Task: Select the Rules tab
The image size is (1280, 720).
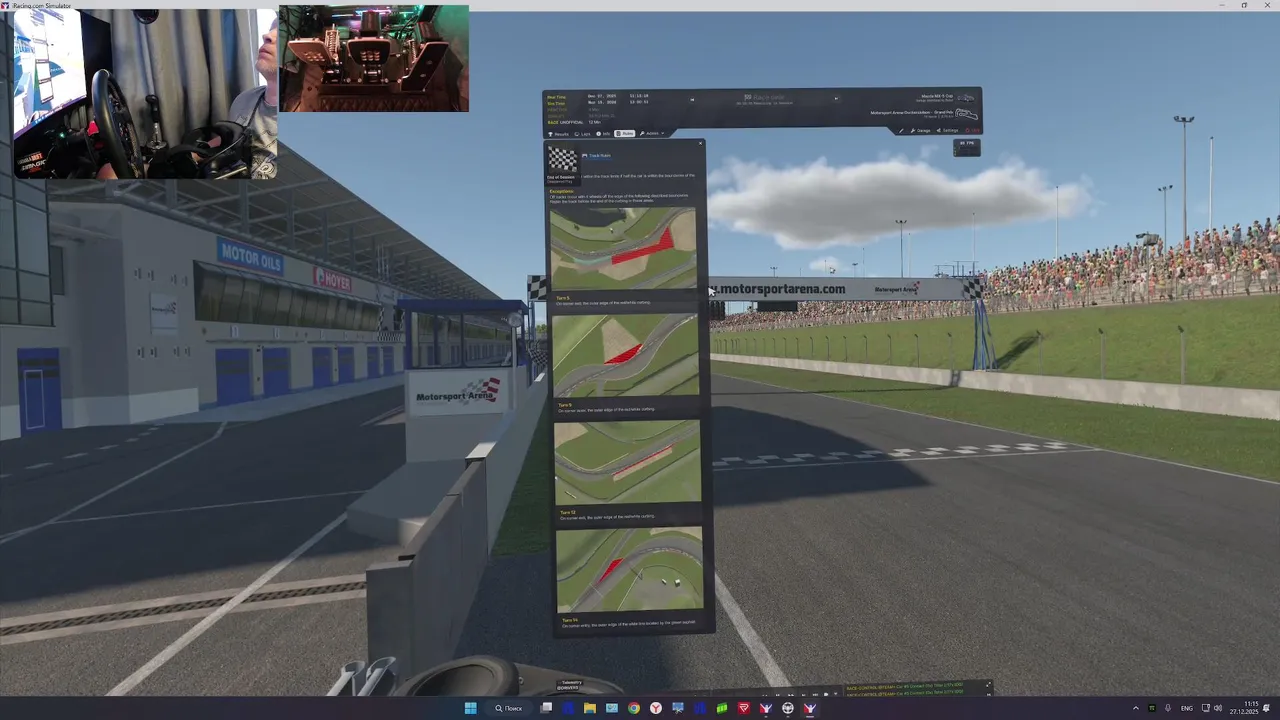Action: [625, 134]
